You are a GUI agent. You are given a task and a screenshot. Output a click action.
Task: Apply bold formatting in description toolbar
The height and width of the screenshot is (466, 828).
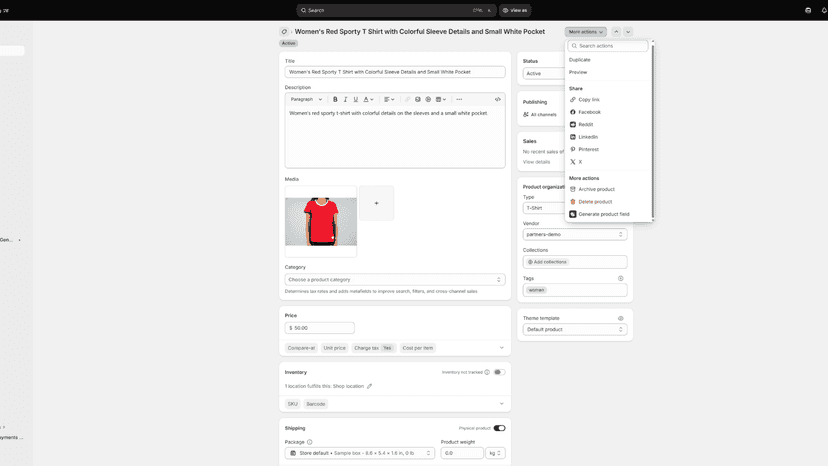(x=335, y=99)
